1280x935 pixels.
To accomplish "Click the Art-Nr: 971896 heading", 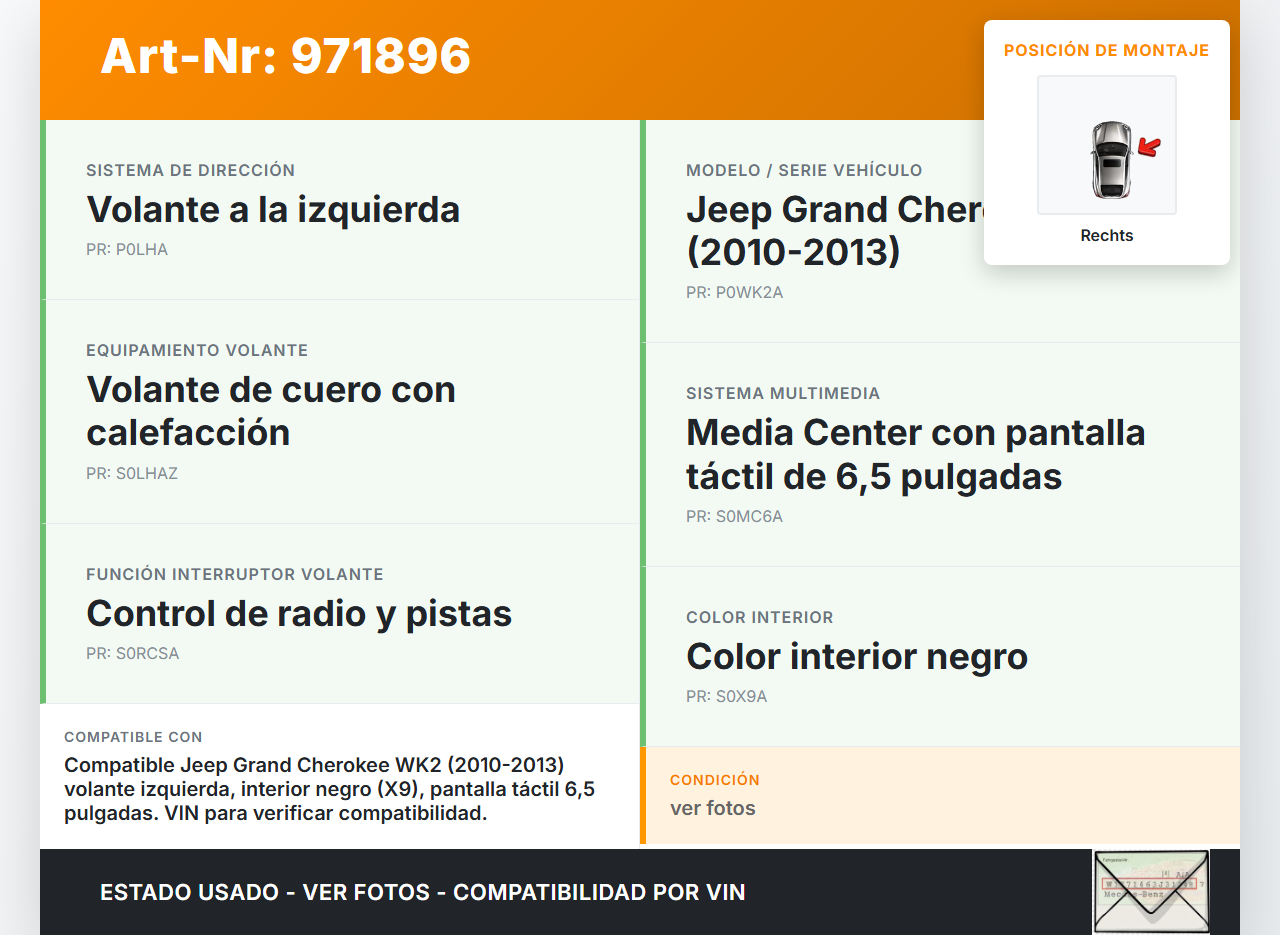I will (x=286, y=56).
